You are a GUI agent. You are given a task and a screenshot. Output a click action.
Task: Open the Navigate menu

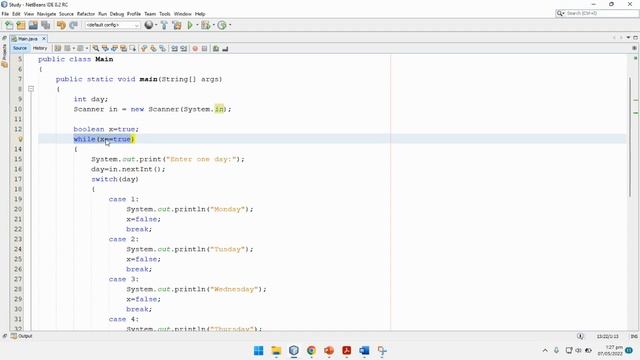point(46,14)
